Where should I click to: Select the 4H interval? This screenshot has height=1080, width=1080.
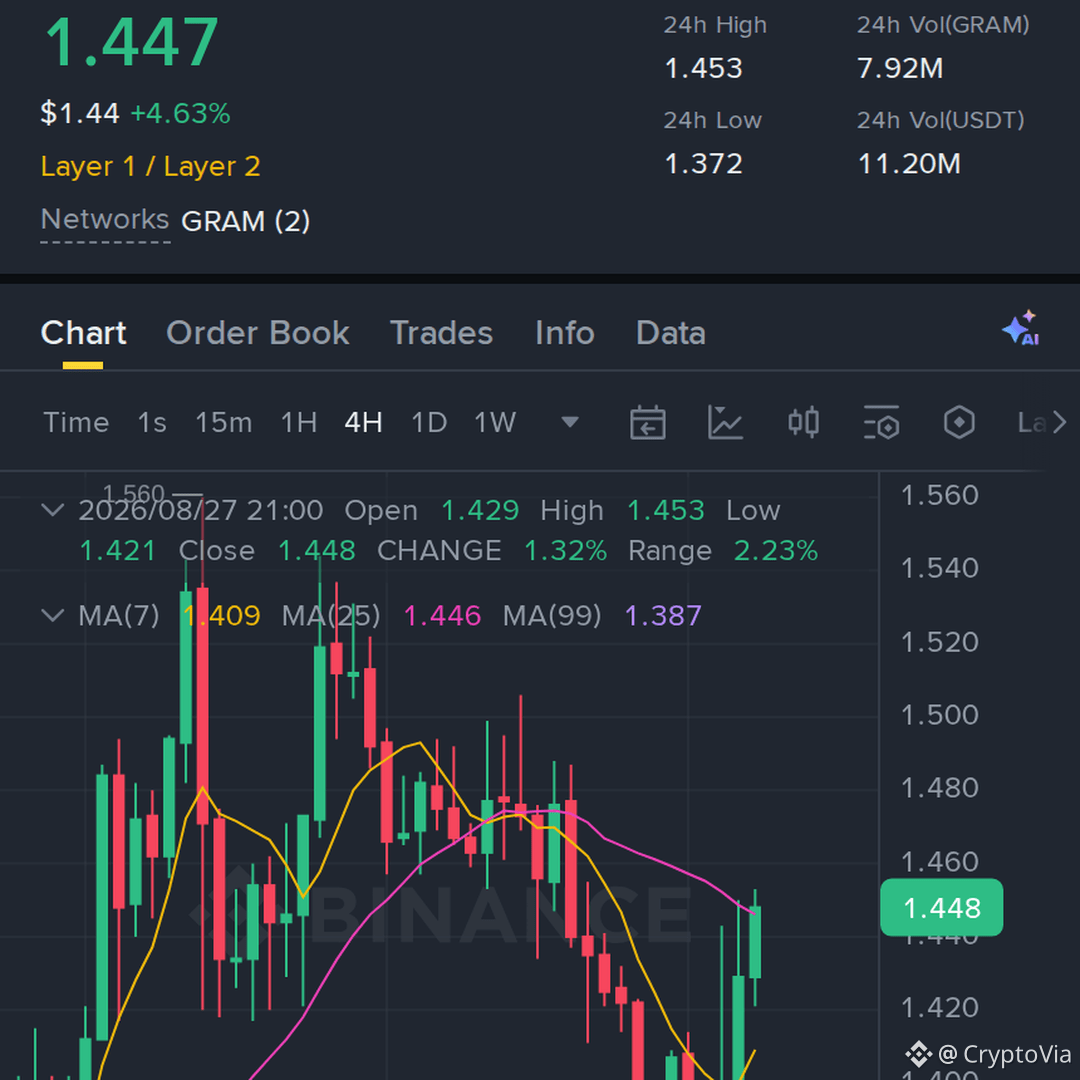pos(364,422)
